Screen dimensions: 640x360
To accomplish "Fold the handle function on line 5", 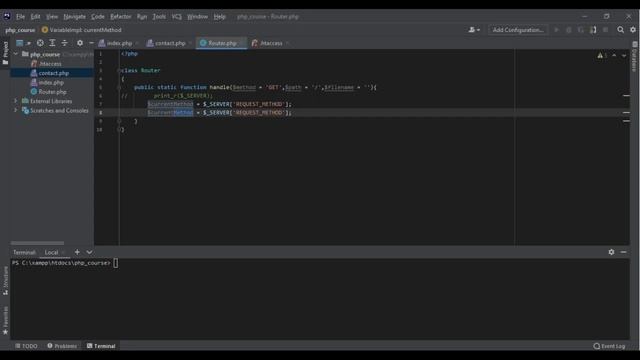I will point(119,87).
